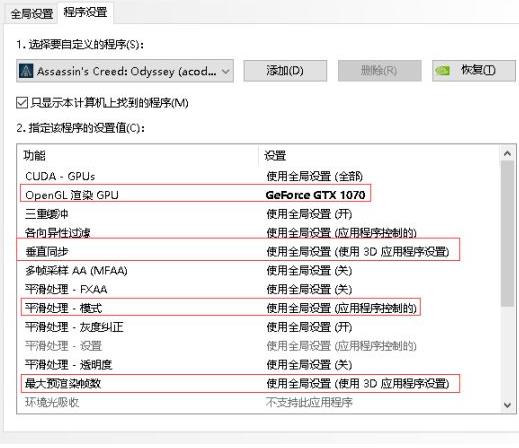Screen dimensions: 519x448
Task: Click the 使用全局设置 (全部) value for CUDA
Action: (x=314, y=176)
